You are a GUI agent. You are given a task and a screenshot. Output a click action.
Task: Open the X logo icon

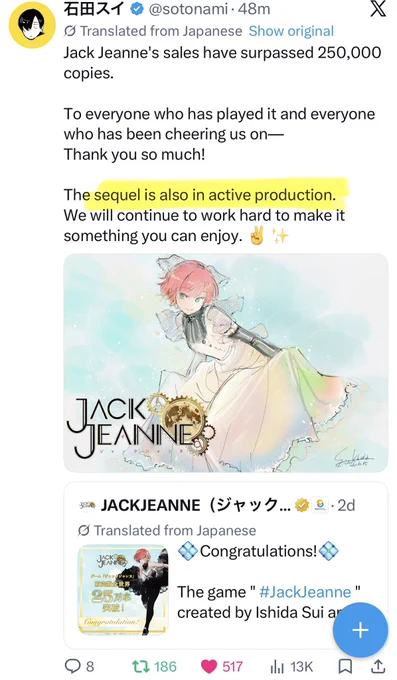pos(378,9)
